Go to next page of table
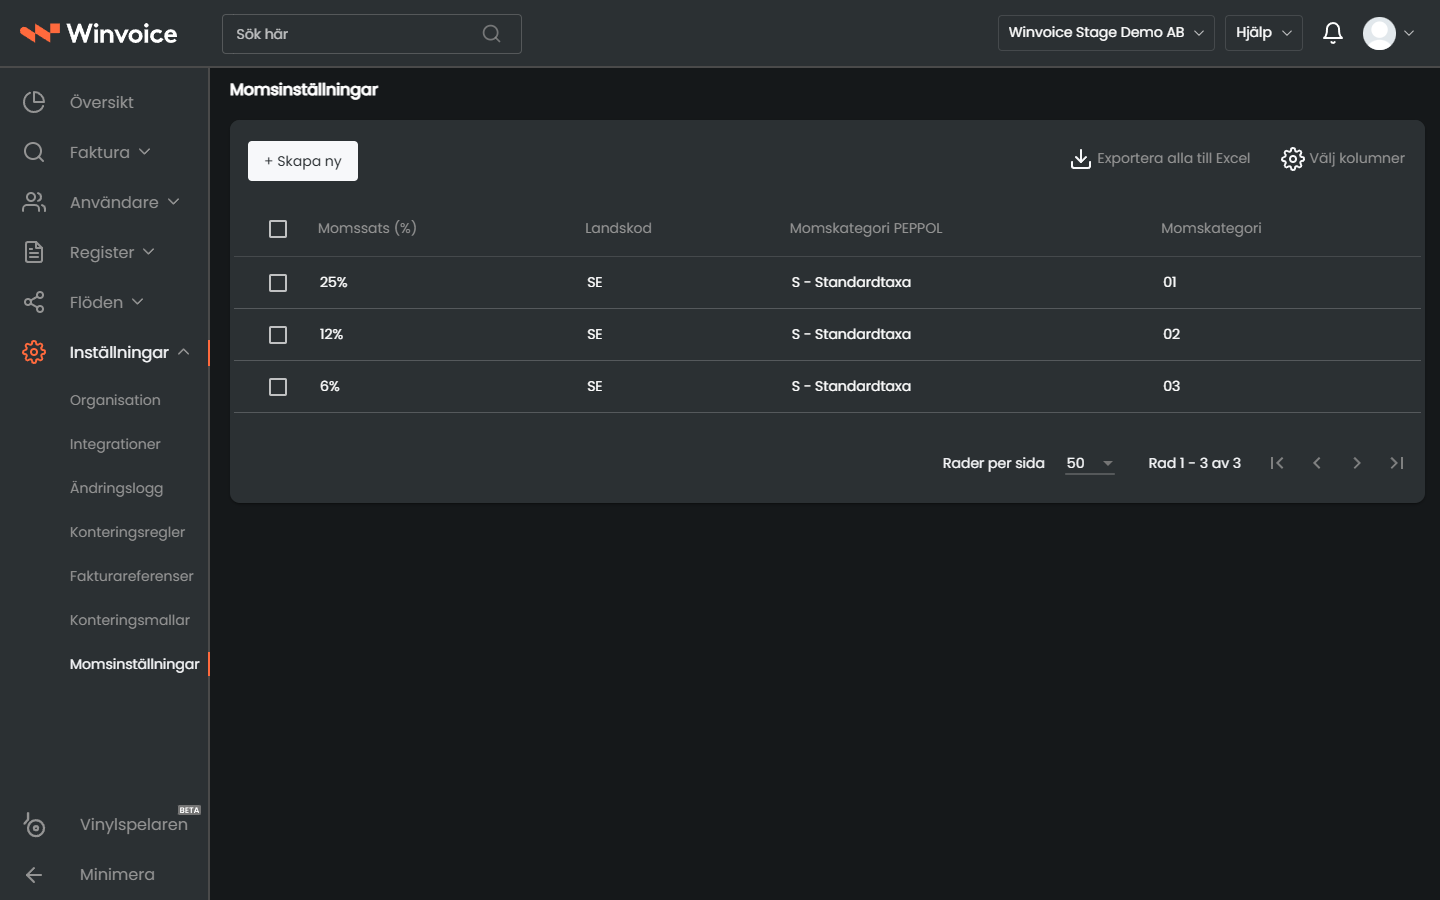Screen dimensions: 1440x900 point(1357,463)
